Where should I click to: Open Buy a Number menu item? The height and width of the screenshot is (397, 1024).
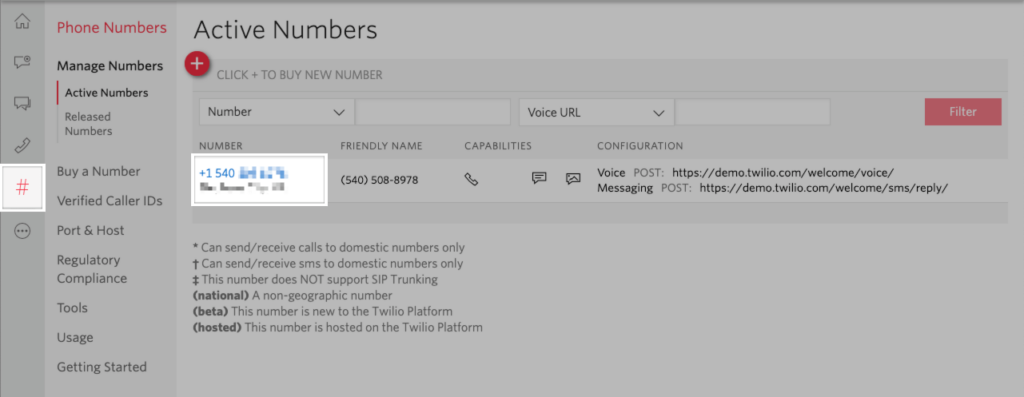pos(99,172)
